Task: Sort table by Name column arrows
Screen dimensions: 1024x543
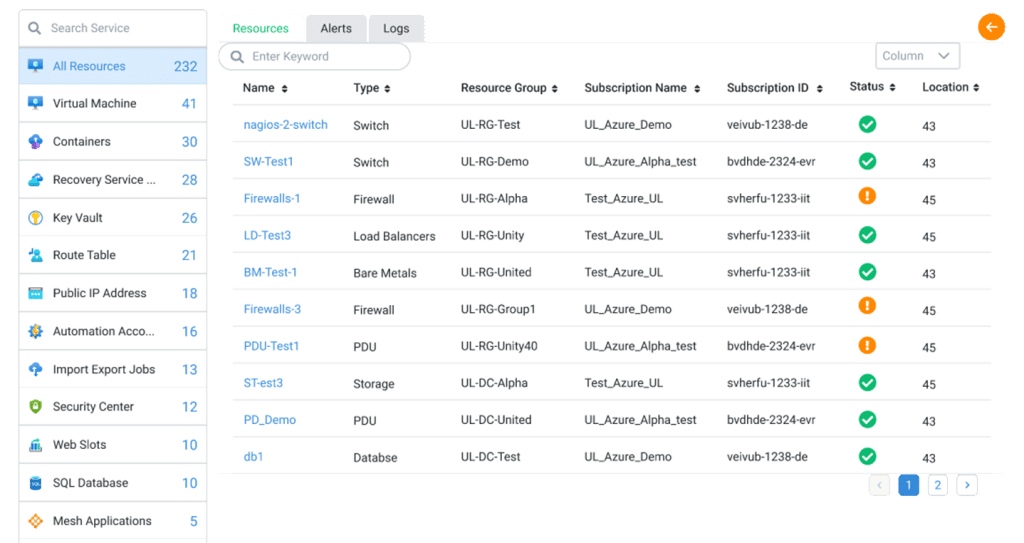Action: coord(285,89)
